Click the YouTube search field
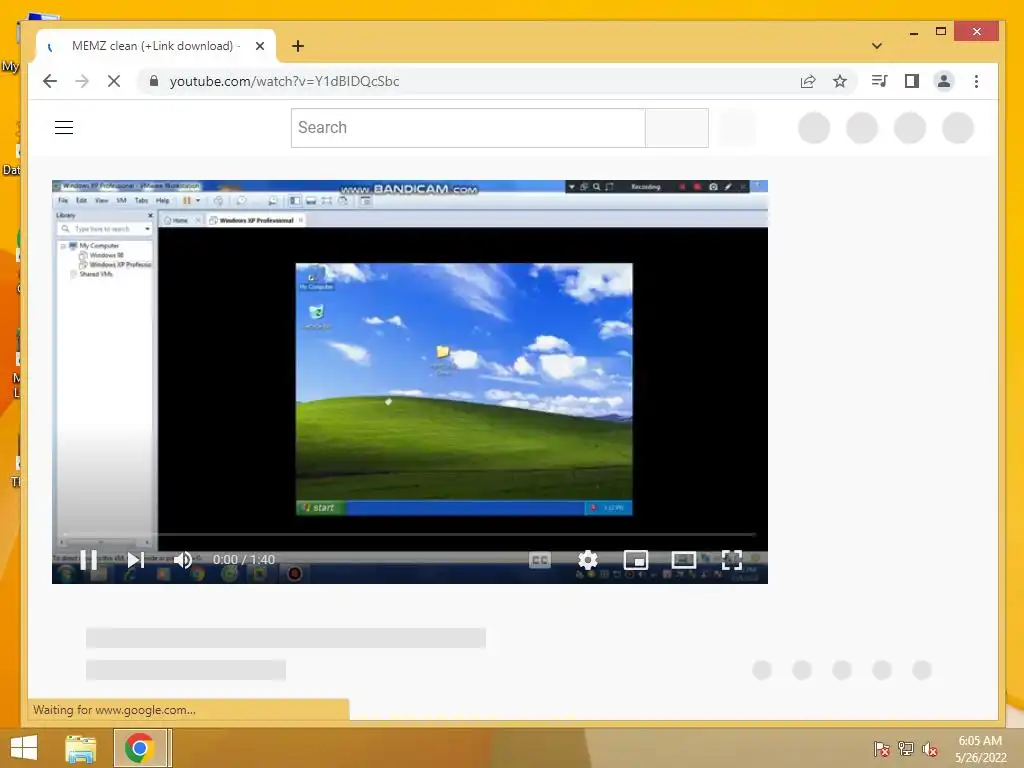This screenshot has width=1024, height=768. coord(468,128)
